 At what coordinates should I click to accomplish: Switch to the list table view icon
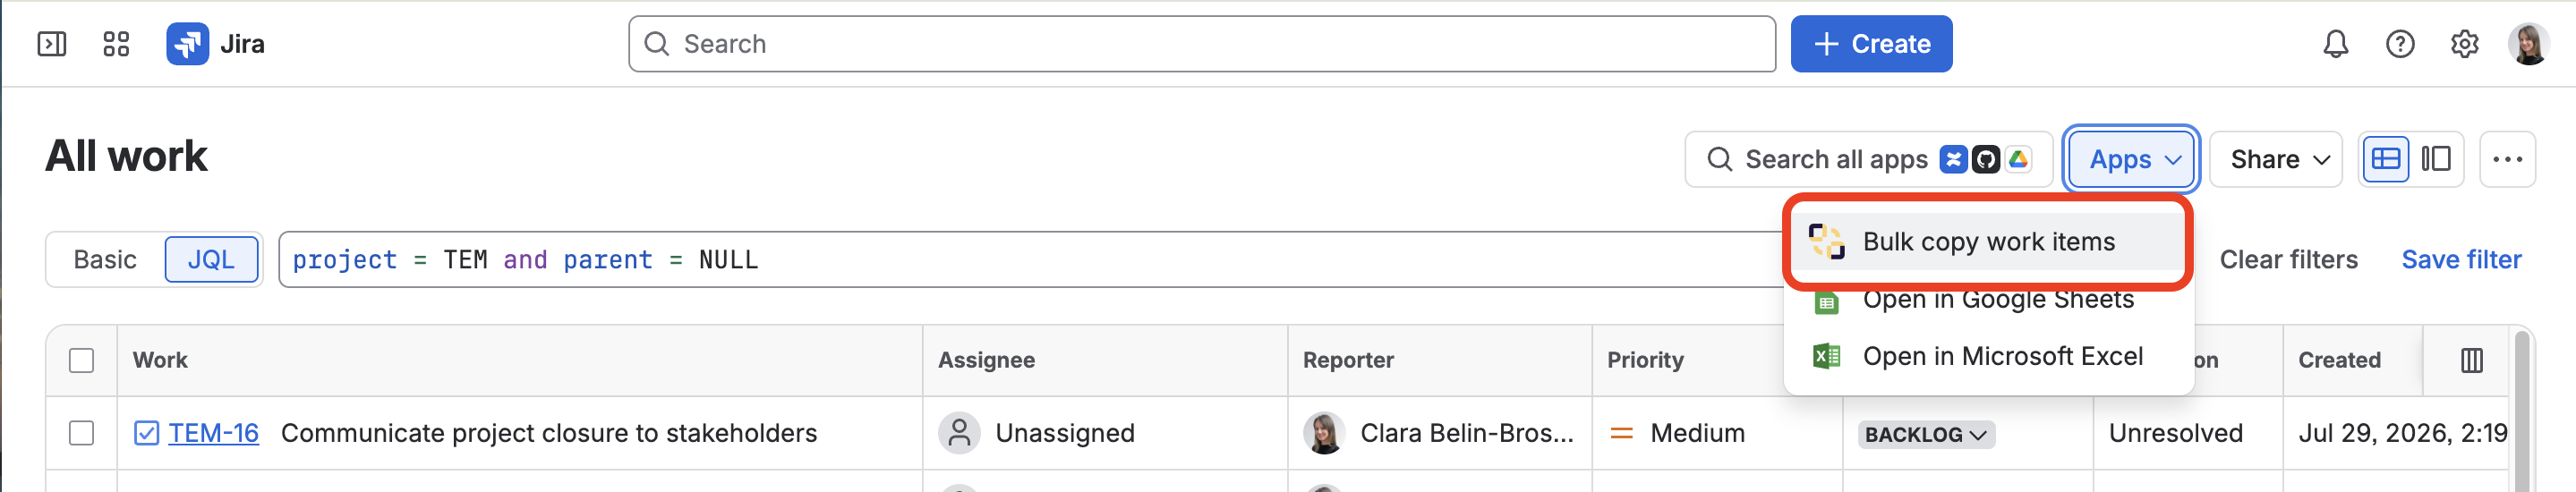click(x=2386, y=159)
